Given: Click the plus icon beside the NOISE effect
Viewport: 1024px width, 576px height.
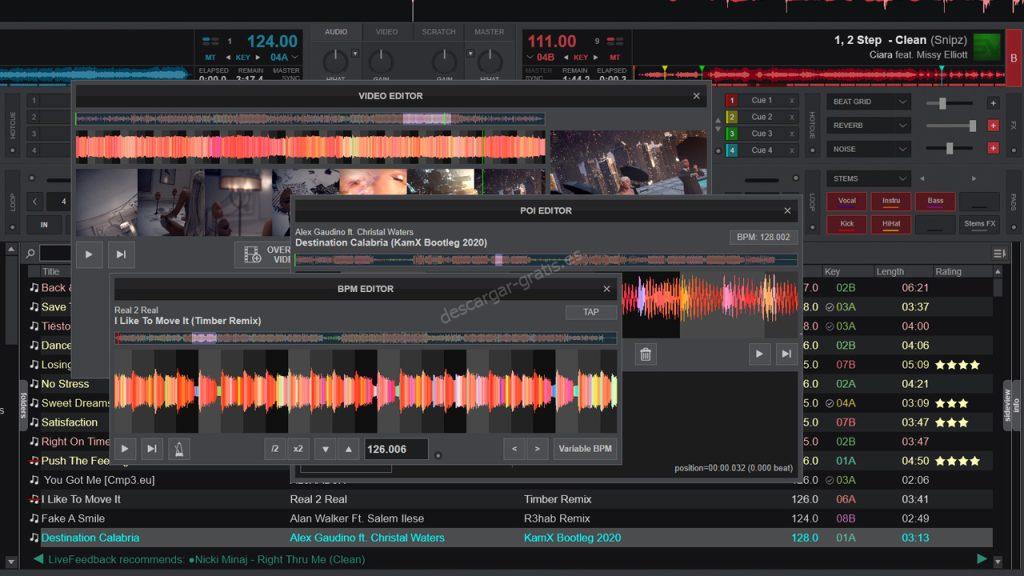Looking at the screenshot, I should click(992, 148).
